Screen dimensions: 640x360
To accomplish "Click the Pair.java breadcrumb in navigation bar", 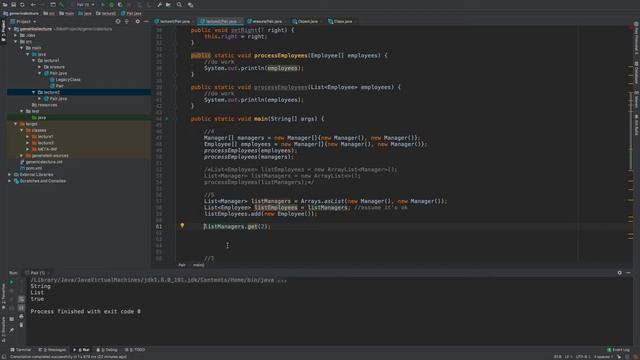I will point(131,13).
